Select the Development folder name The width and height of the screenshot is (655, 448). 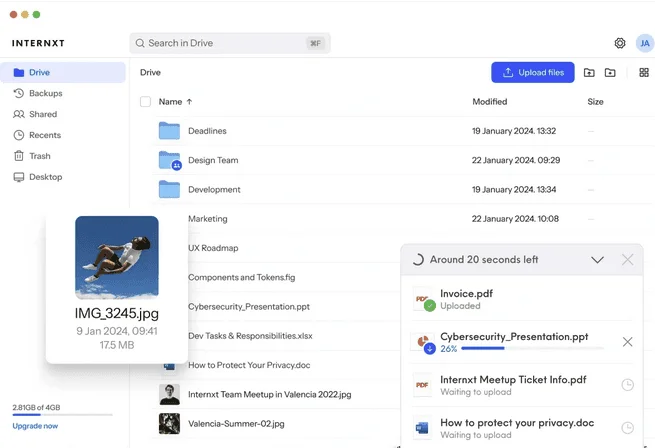(214, 189)
